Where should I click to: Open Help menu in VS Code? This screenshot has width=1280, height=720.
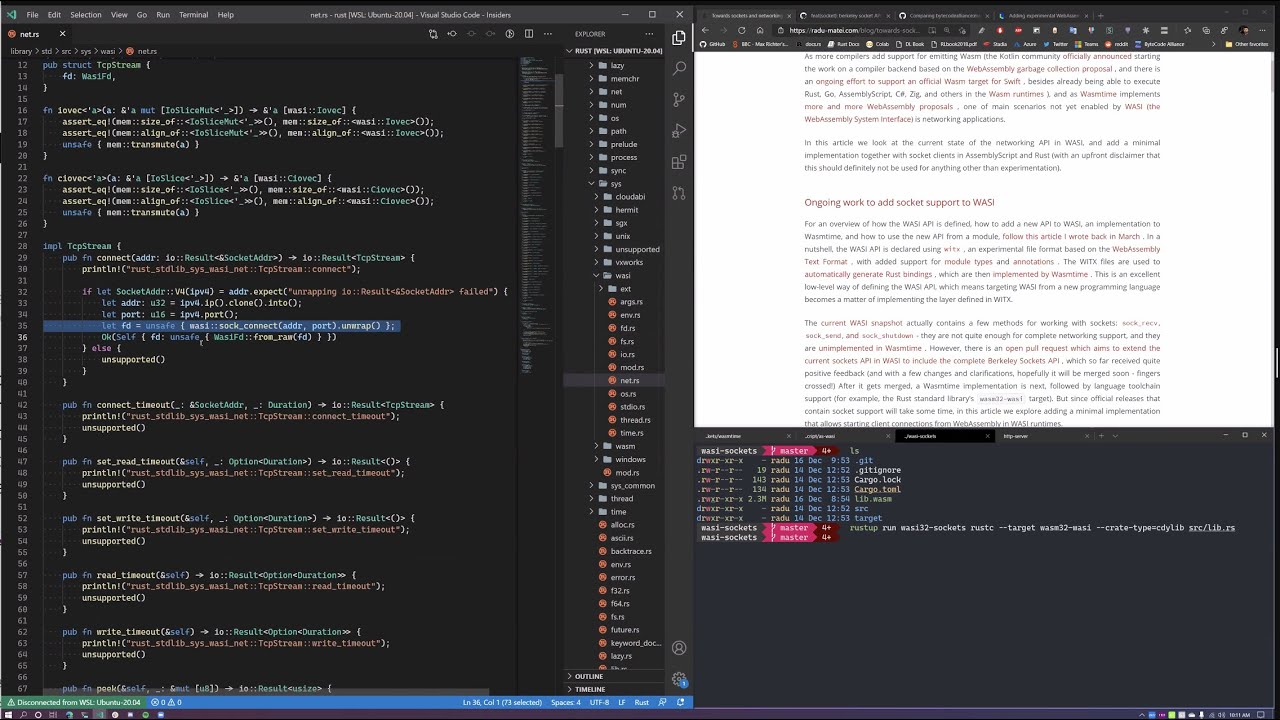coord(226,15)
